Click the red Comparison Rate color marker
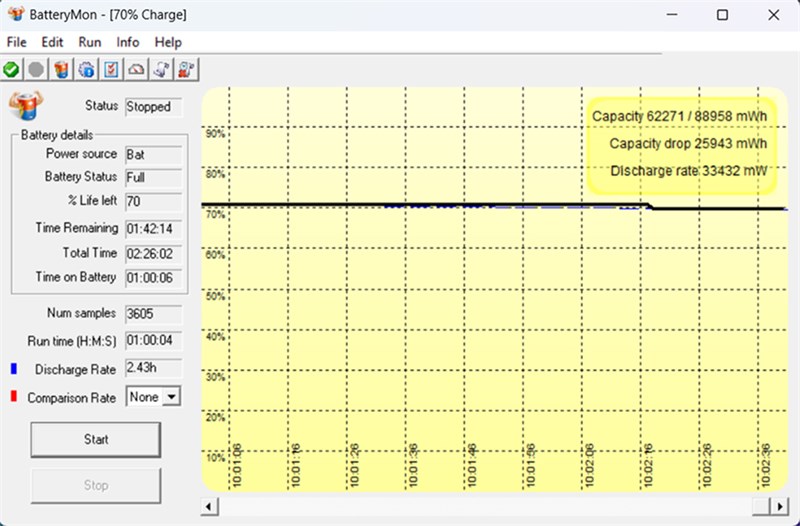 pyautogui.click(x=14, y=397)
